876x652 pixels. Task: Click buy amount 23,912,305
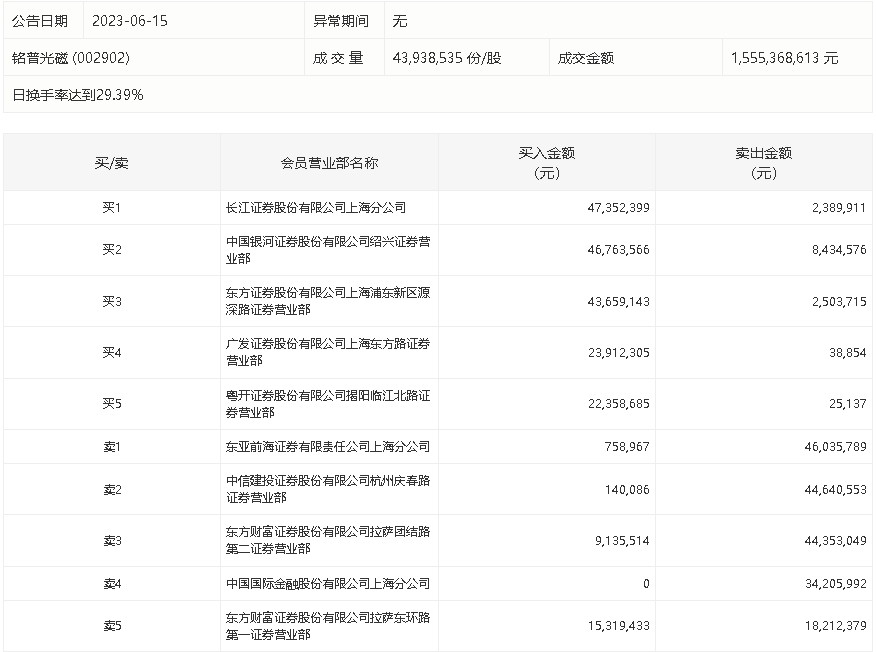pyautogui.click(x=618, y=353)
